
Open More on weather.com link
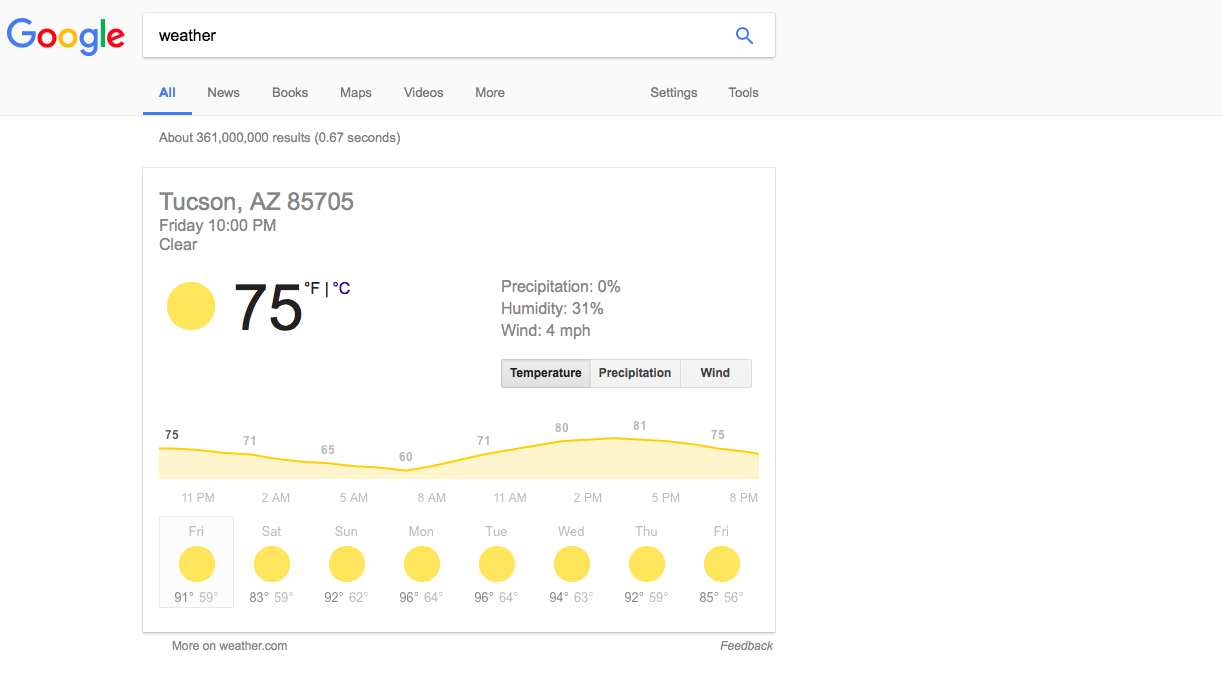229,646
